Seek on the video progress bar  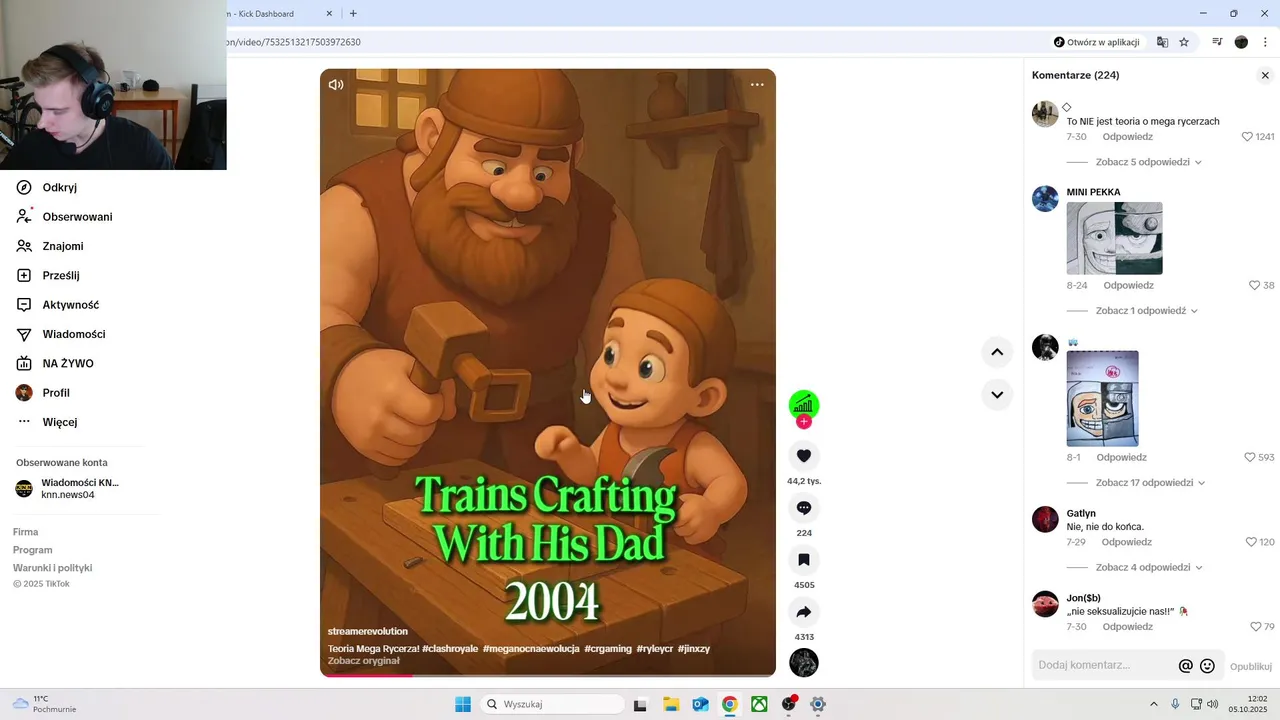coord(548,675)
